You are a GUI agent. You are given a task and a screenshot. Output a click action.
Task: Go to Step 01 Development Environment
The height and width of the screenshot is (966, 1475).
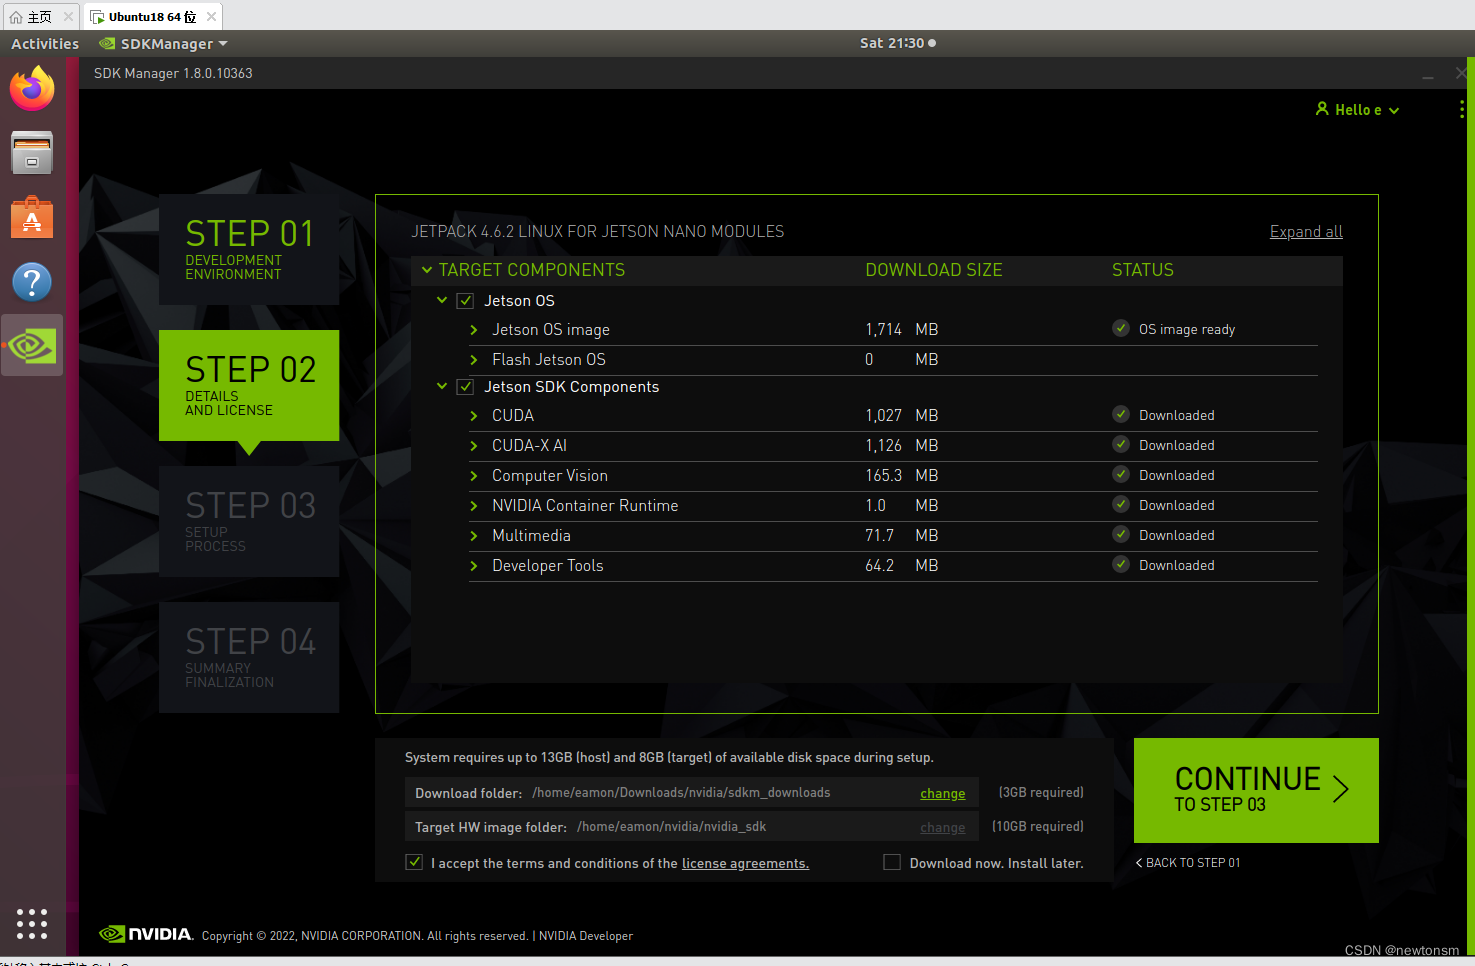tap(249, 249)
